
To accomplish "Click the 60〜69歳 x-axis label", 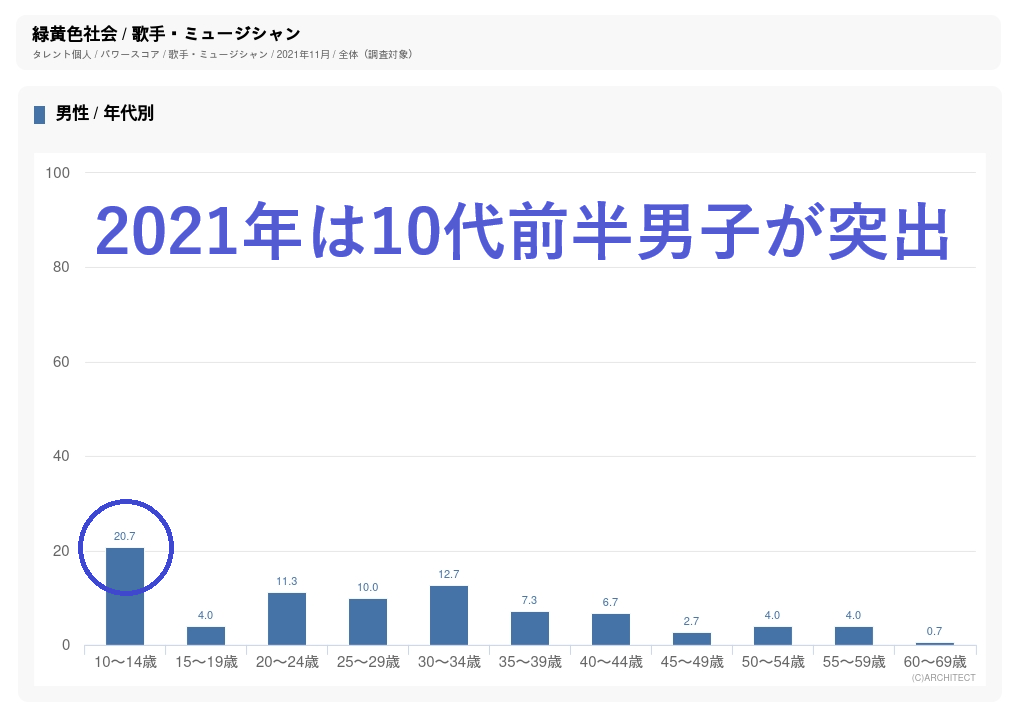I will tap(935, 662).
